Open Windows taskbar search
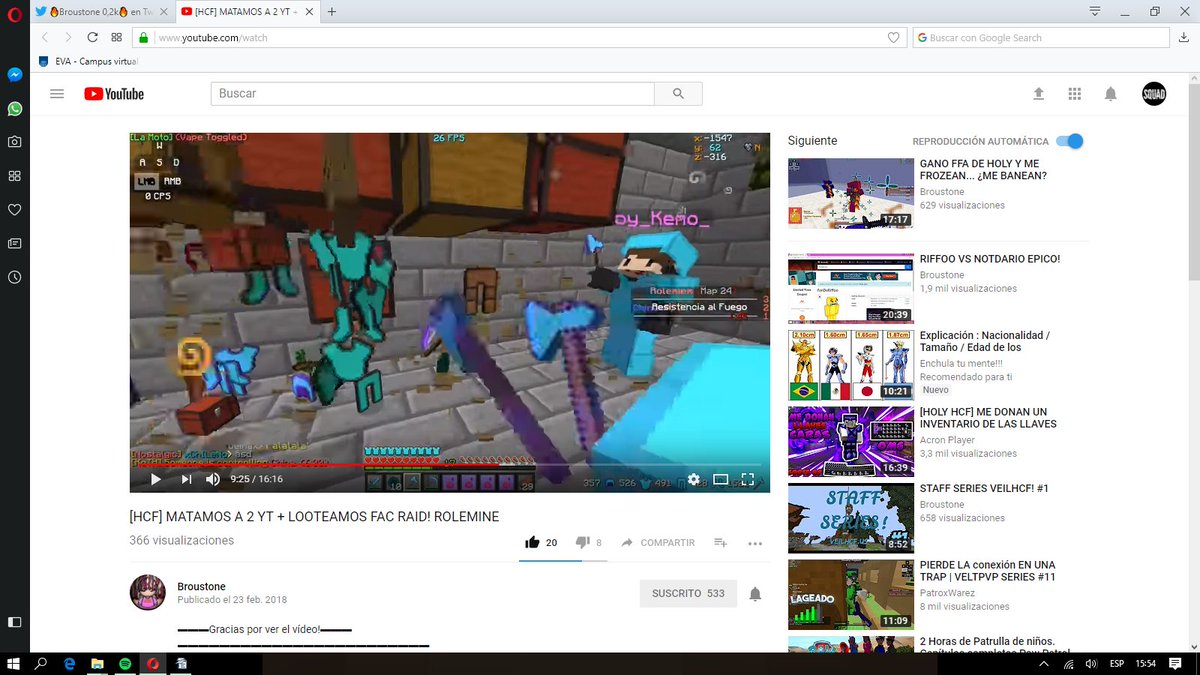The width and height of the screenshot is (1200, 675). point(42,663)
